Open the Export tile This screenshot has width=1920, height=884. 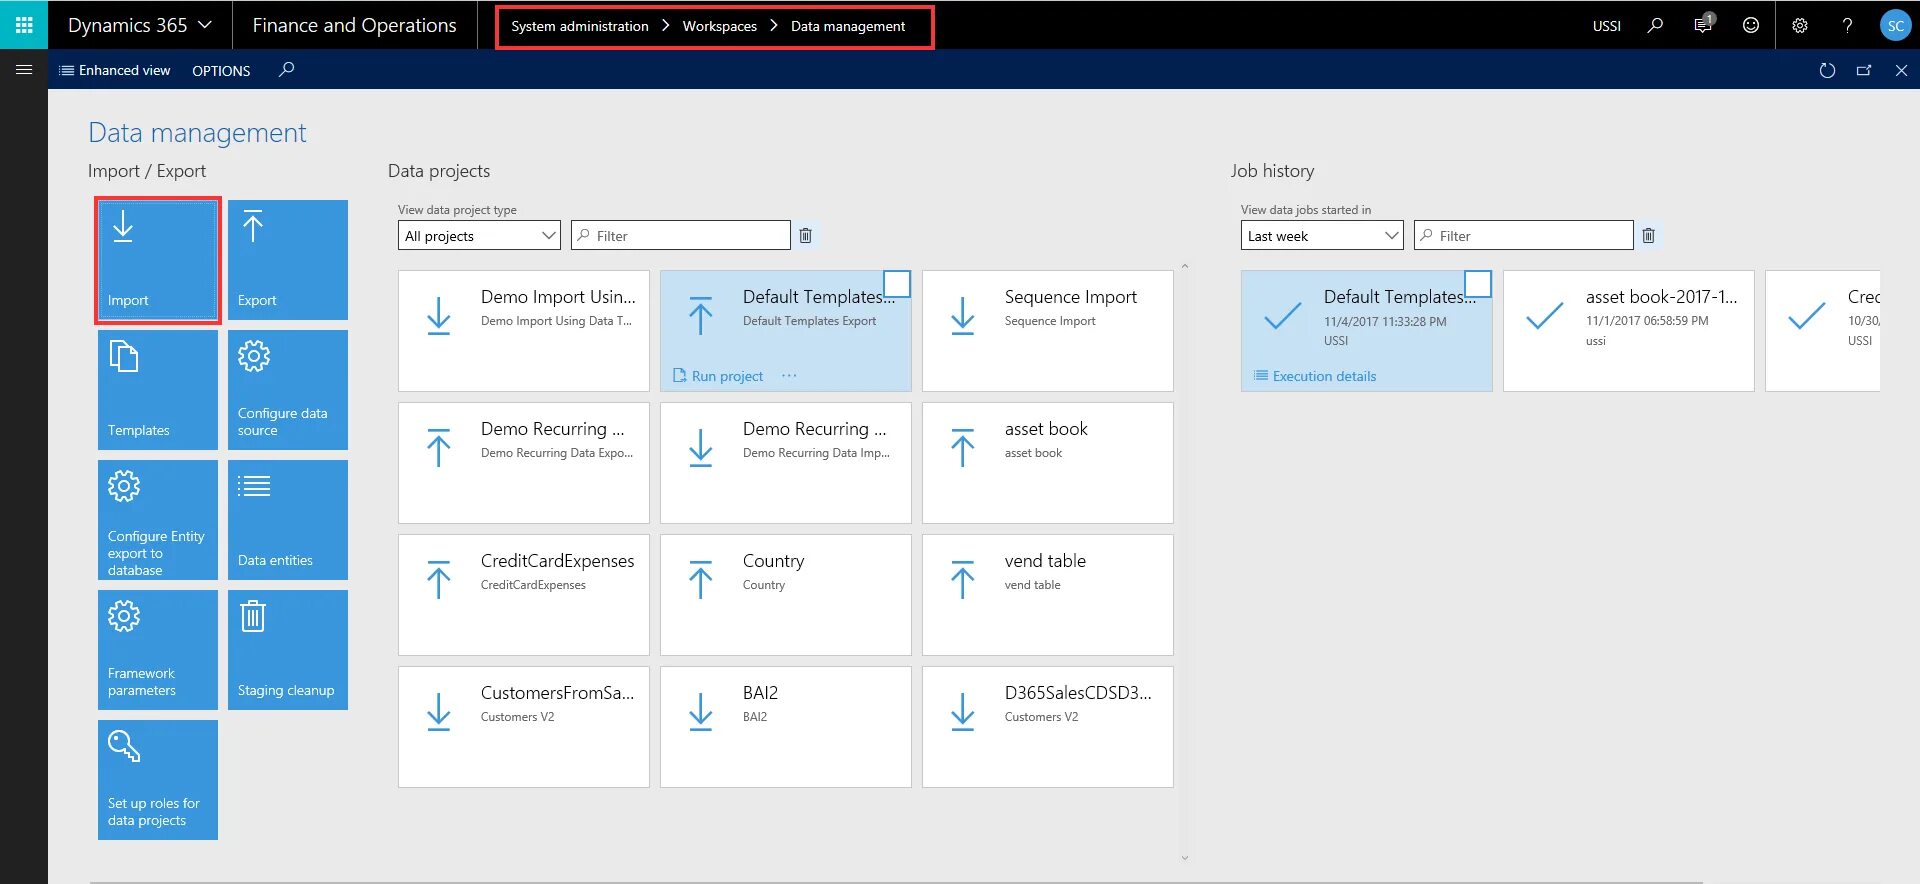288,260
